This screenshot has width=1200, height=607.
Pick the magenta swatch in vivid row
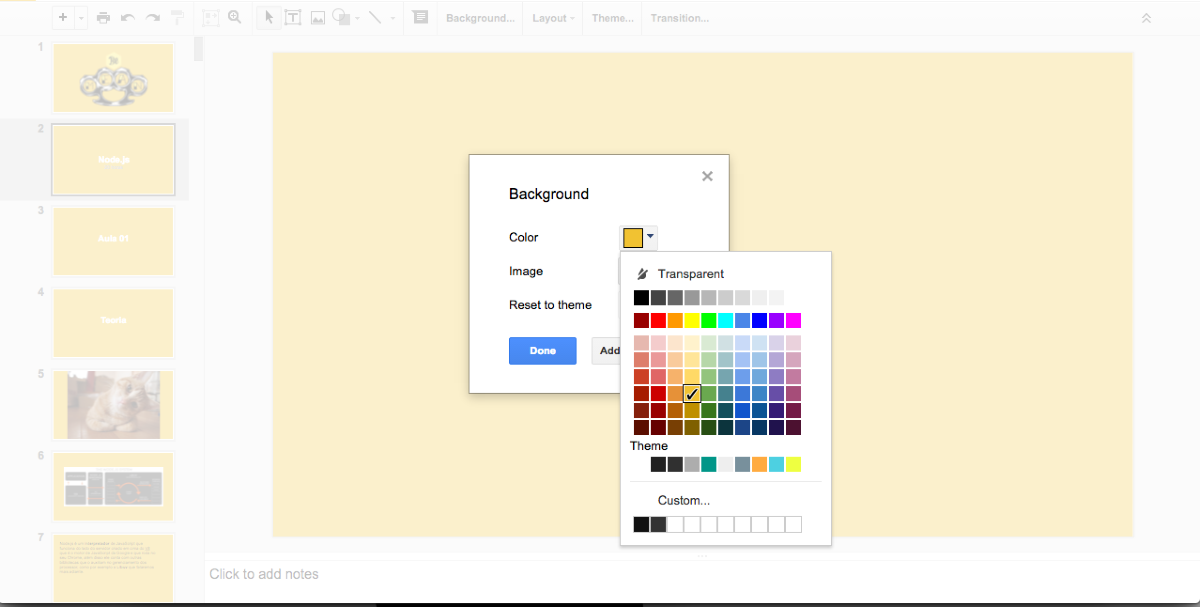tap(794, 321)
